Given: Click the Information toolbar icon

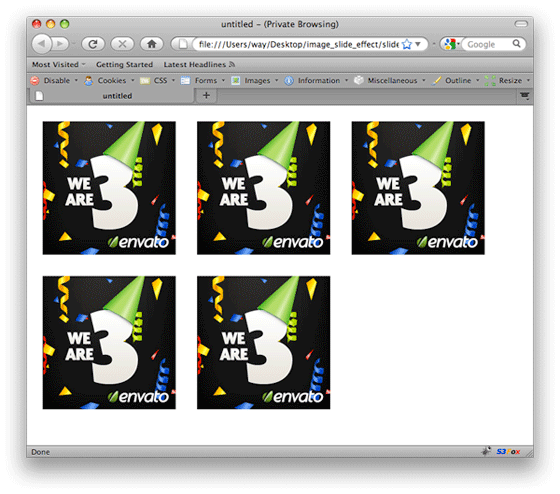Looking at the screenshot, I should pos(289,81).
